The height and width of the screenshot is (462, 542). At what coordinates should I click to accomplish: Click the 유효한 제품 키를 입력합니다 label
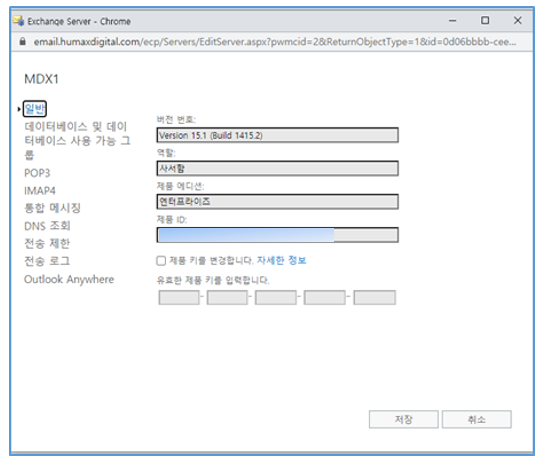click(213, 280)
